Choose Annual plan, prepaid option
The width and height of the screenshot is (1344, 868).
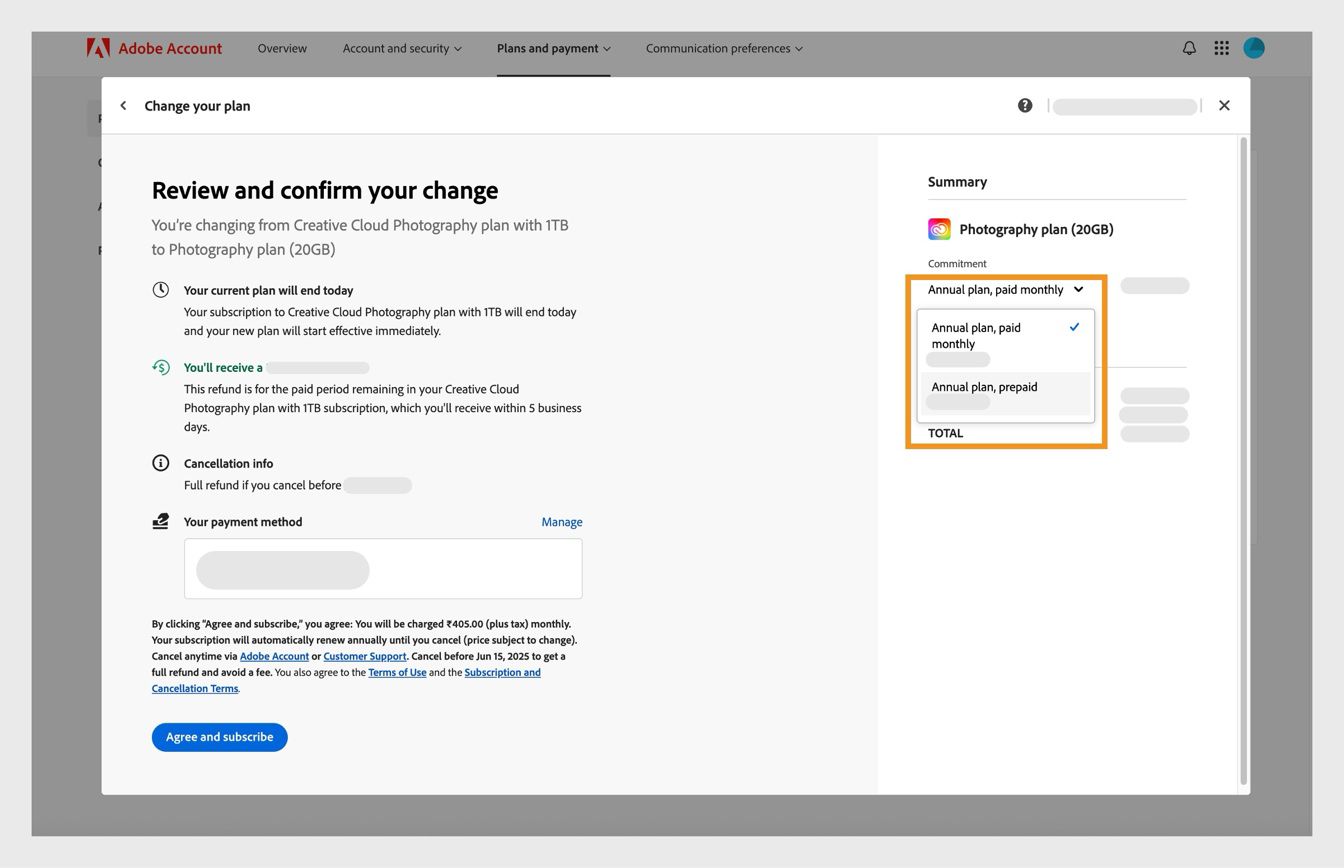1006,394
